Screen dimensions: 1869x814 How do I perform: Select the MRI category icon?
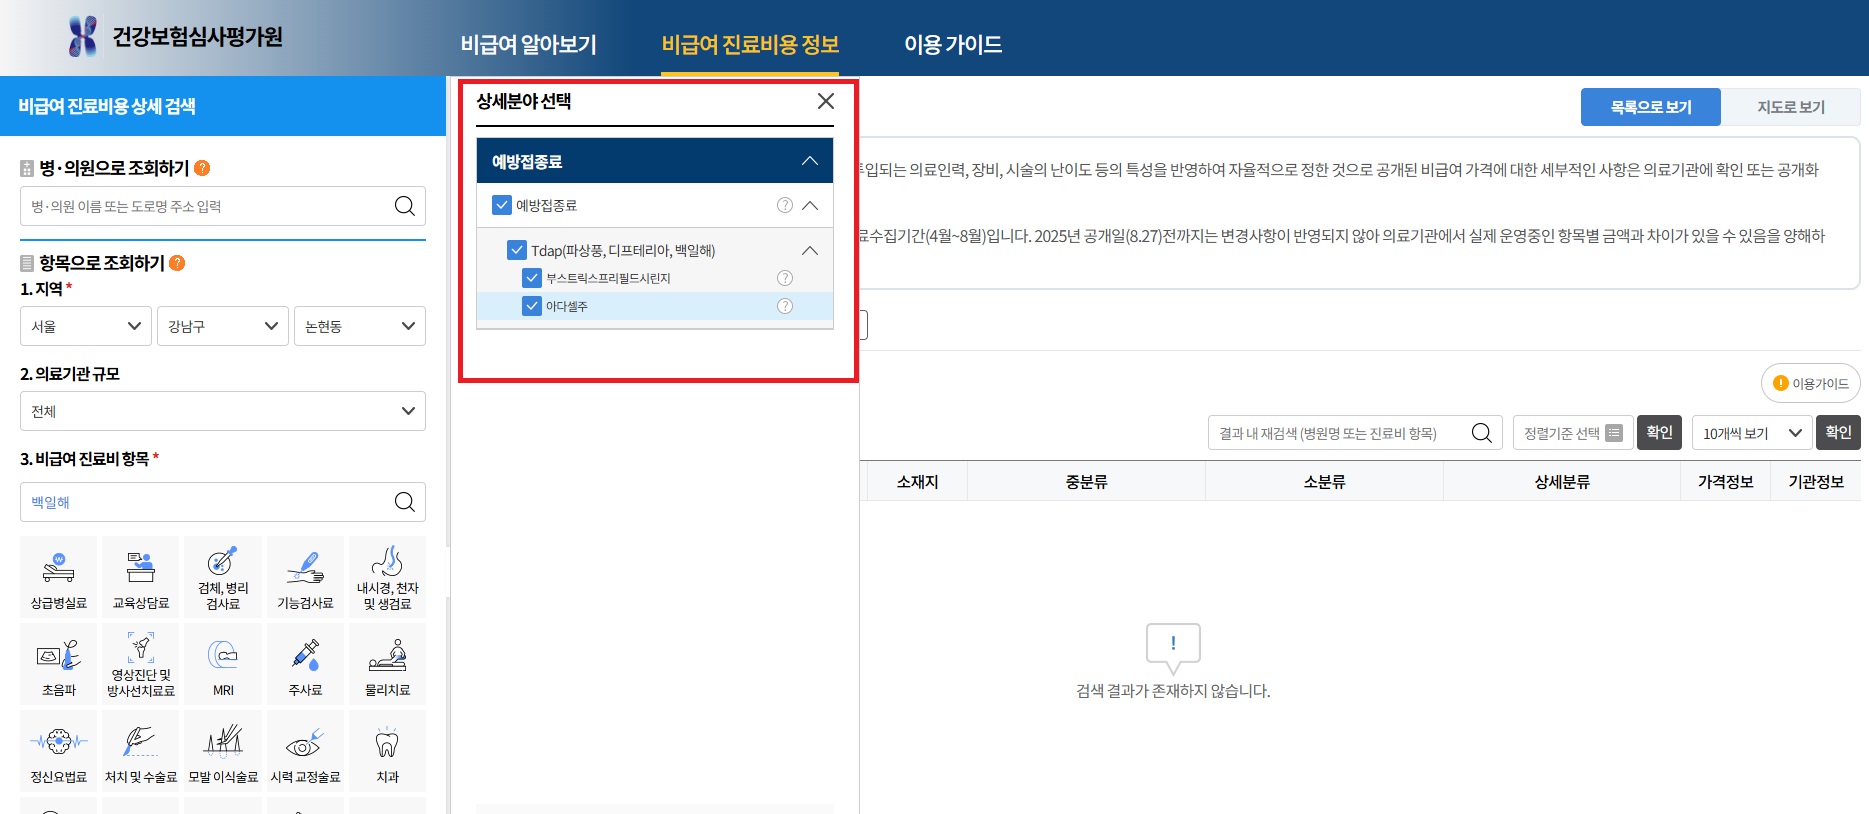[223, 664]
